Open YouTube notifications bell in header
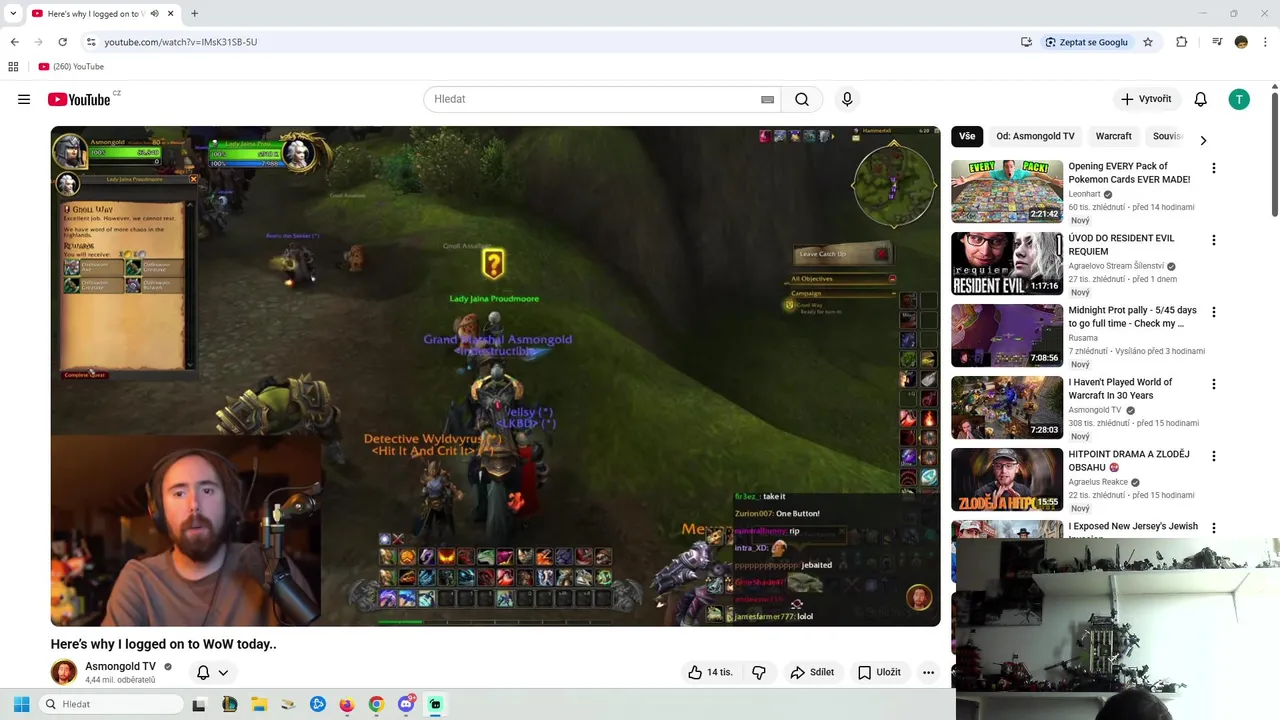1280x720 pixels. 1200,99
